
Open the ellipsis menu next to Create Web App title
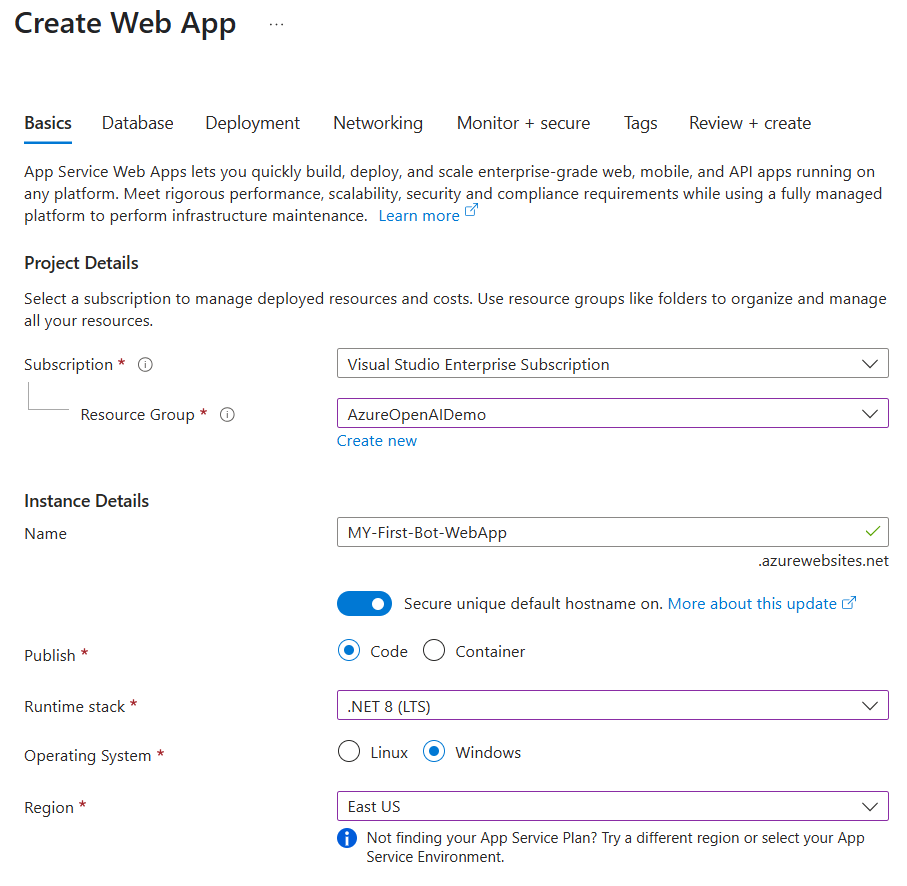[x=276, y=23]
